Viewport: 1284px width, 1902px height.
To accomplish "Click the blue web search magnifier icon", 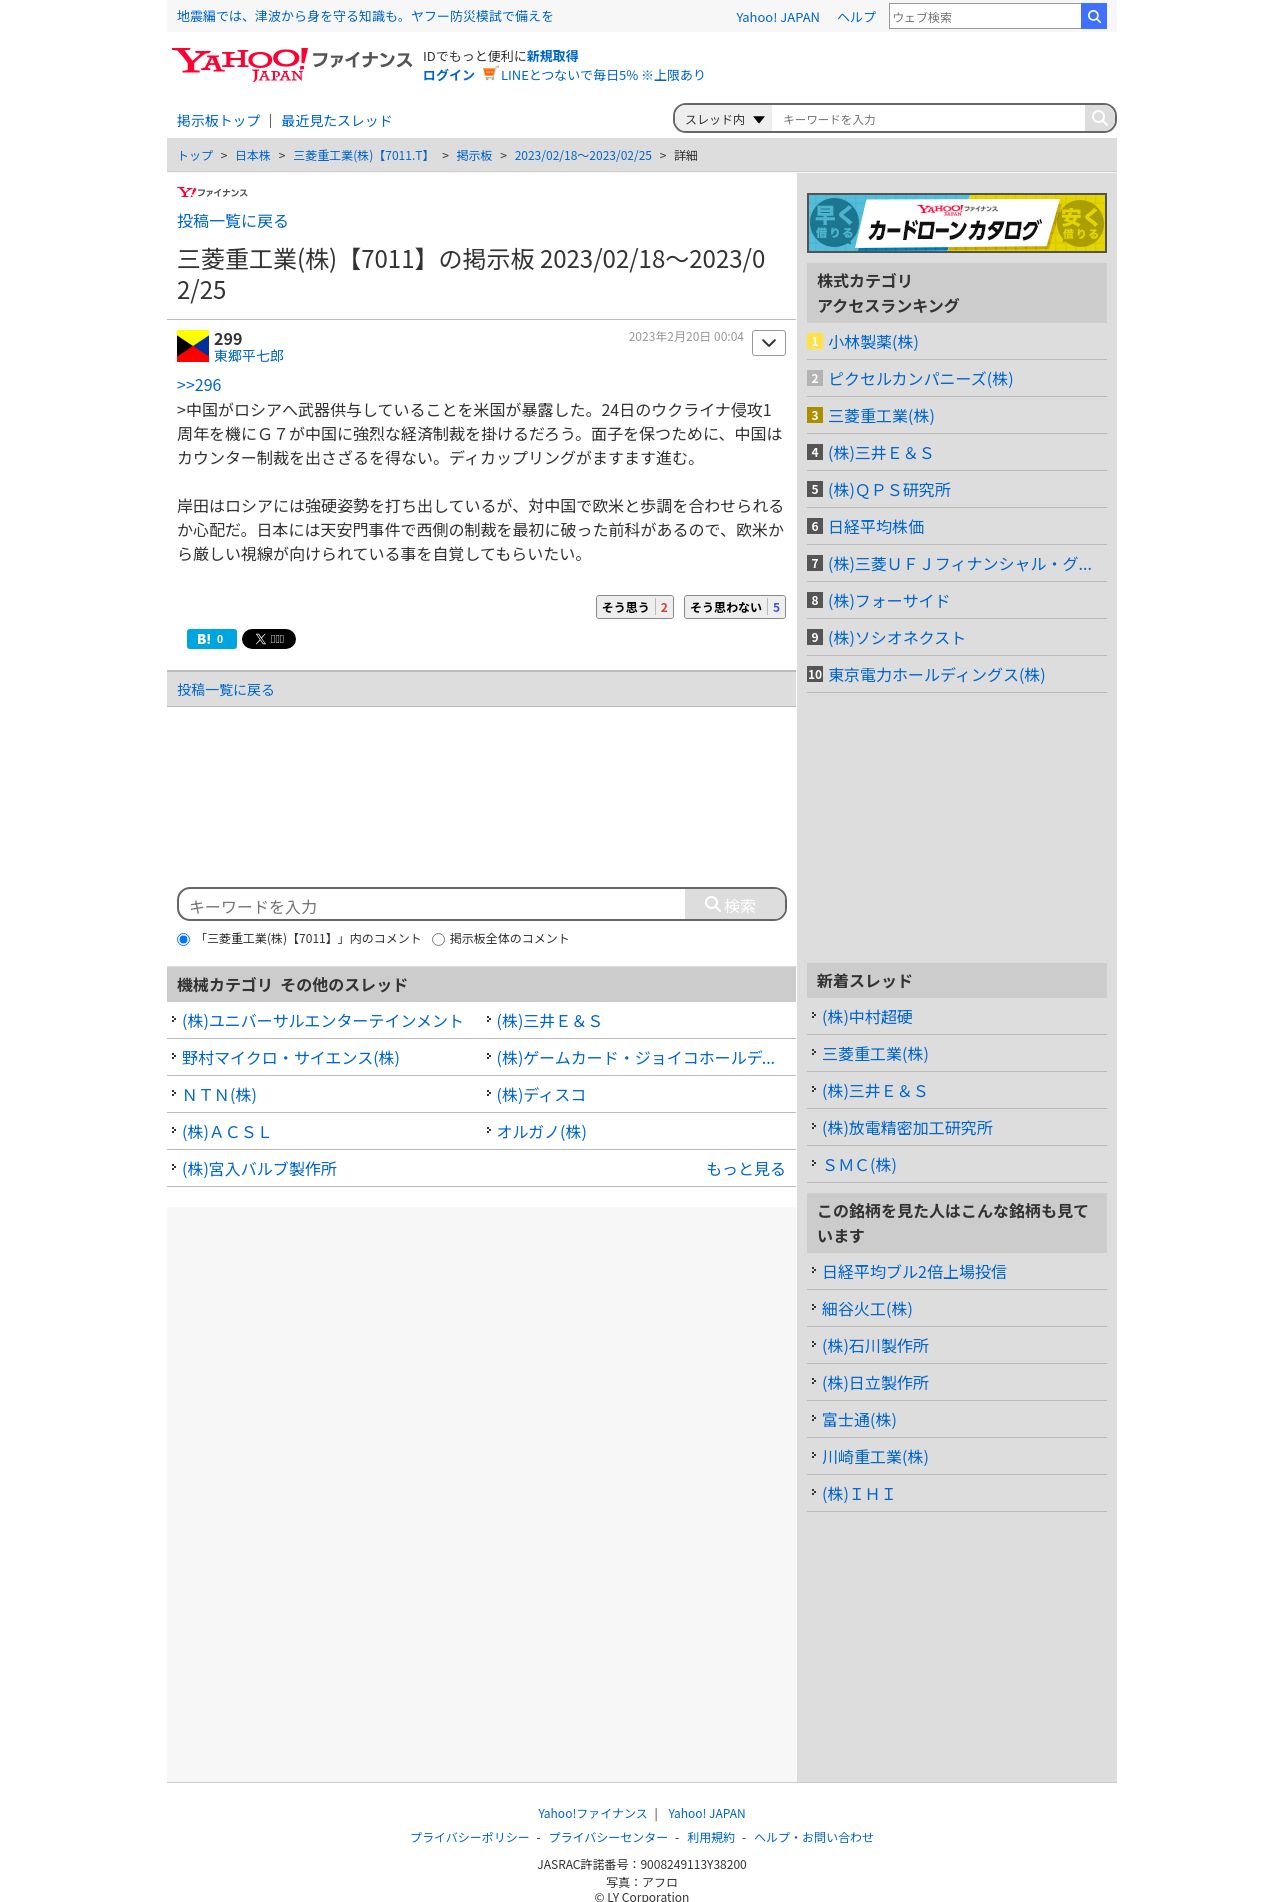I will pos(1094,16).
